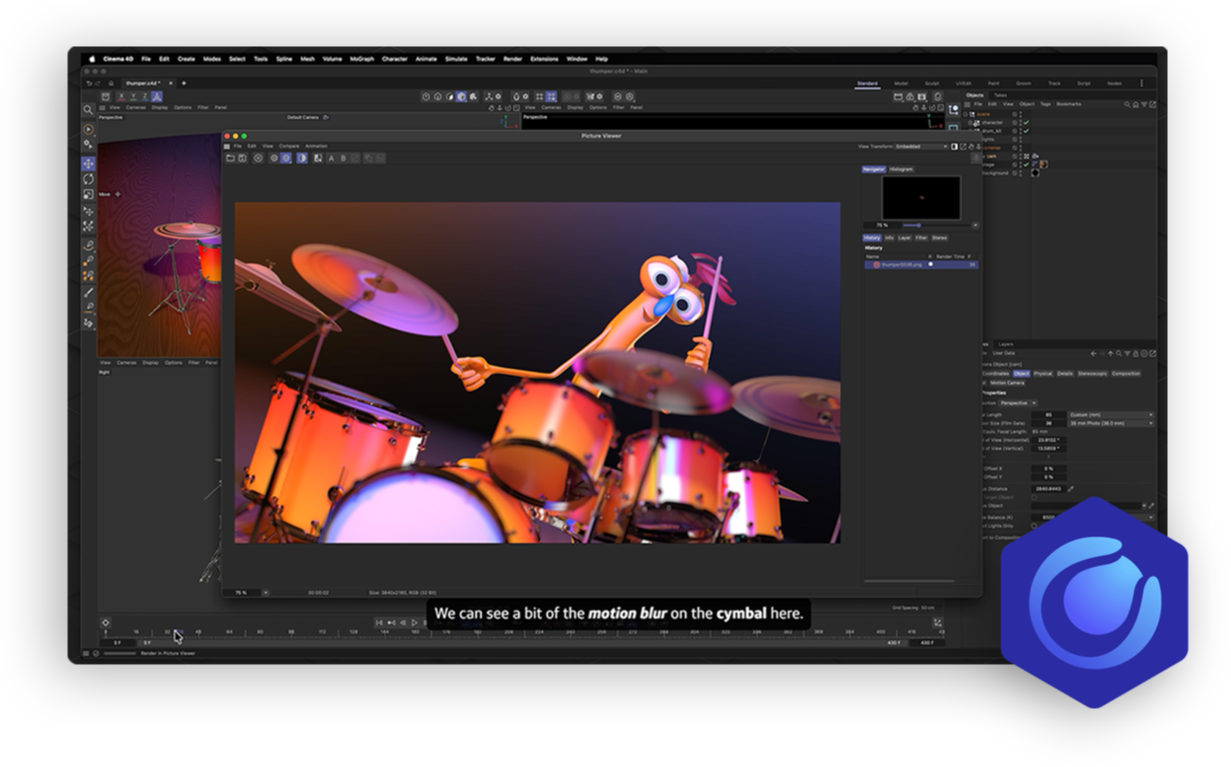Open the Custom (mm) focal length dropdown
Image resolution: width=1231 pixels, height=767 pixels.
(x=1111, y=414)
